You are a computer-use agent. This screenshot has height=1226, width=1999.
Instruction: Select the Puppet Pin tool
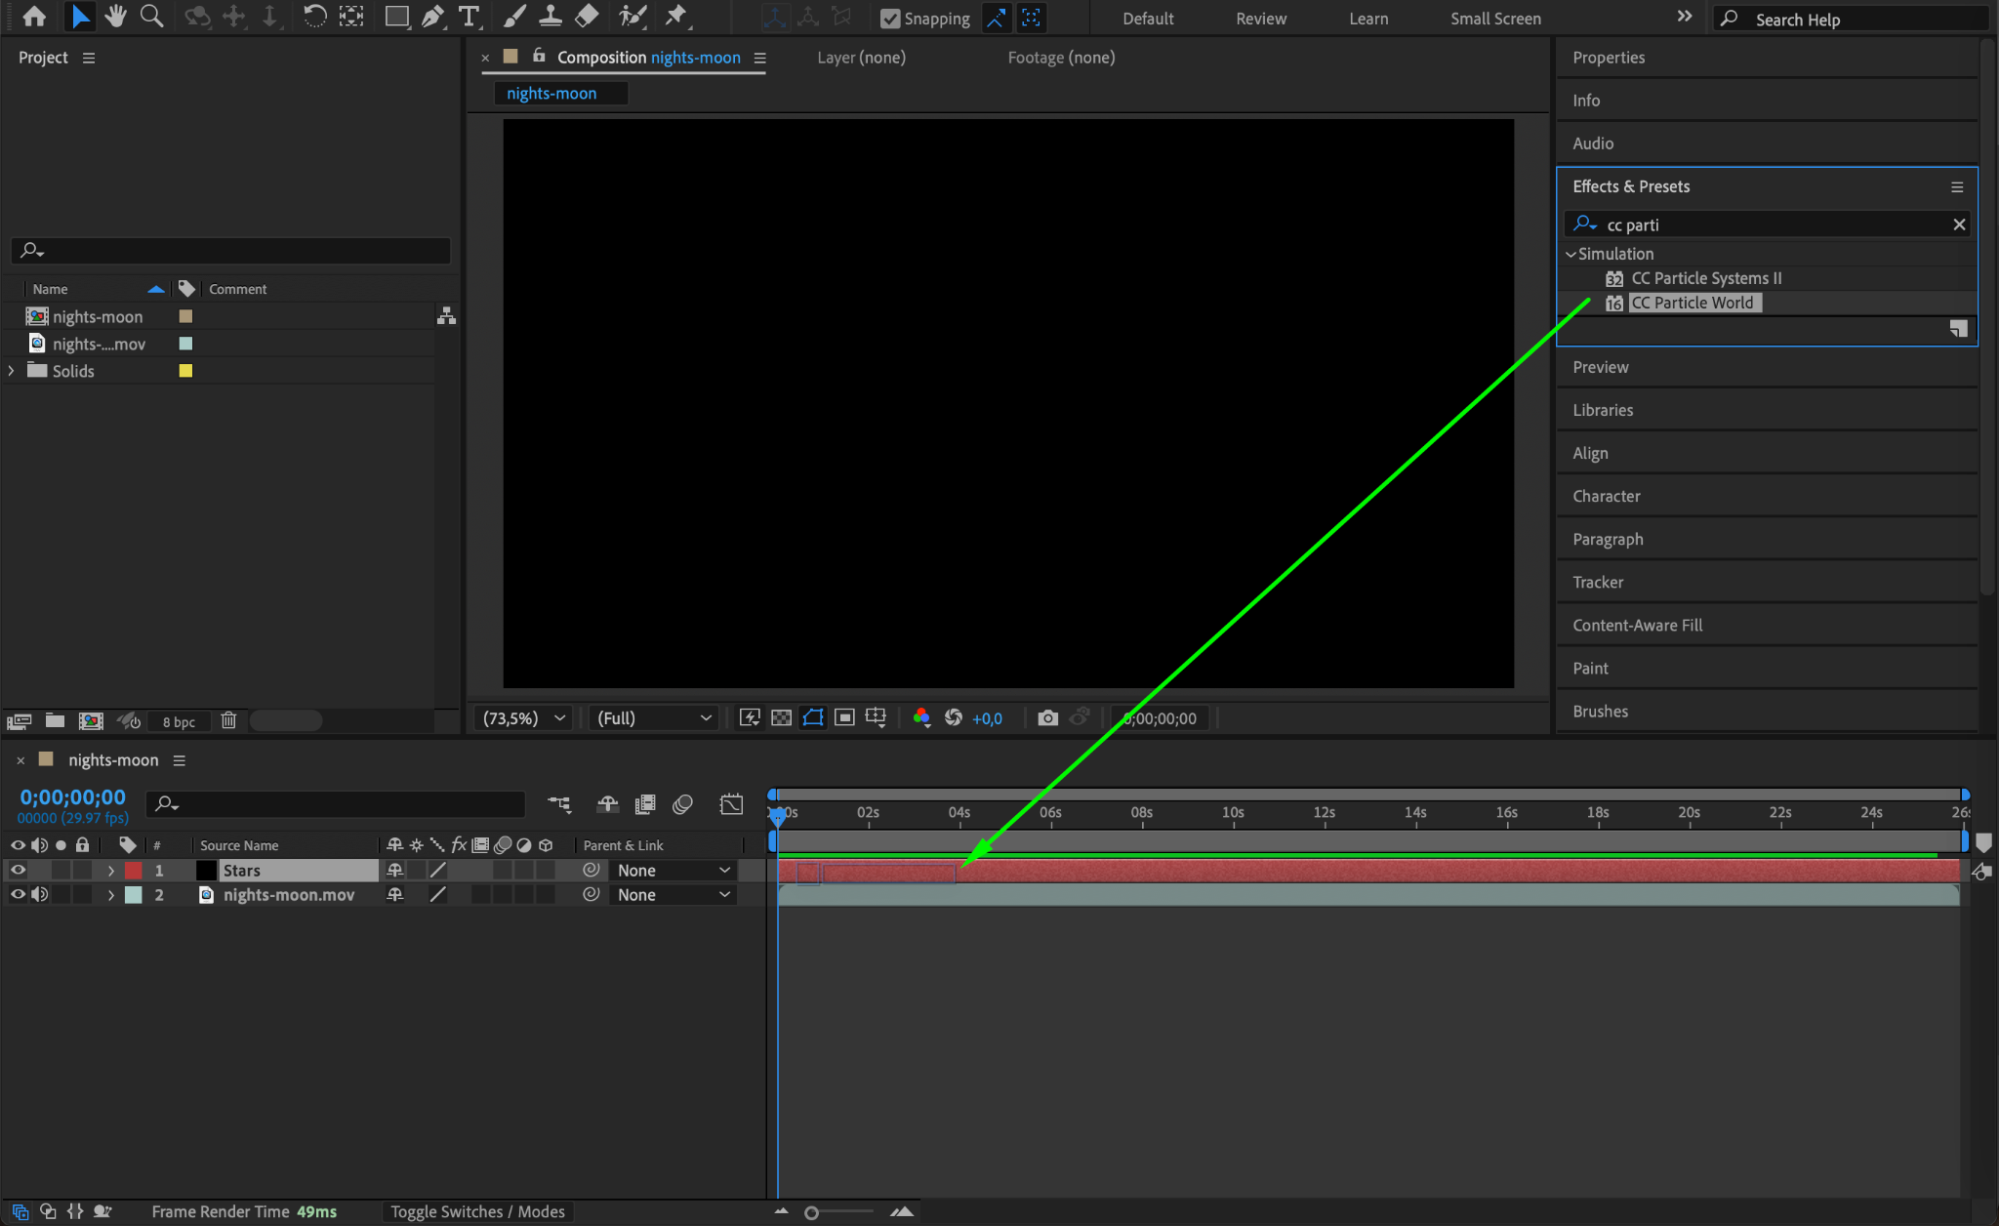(676, 16)
